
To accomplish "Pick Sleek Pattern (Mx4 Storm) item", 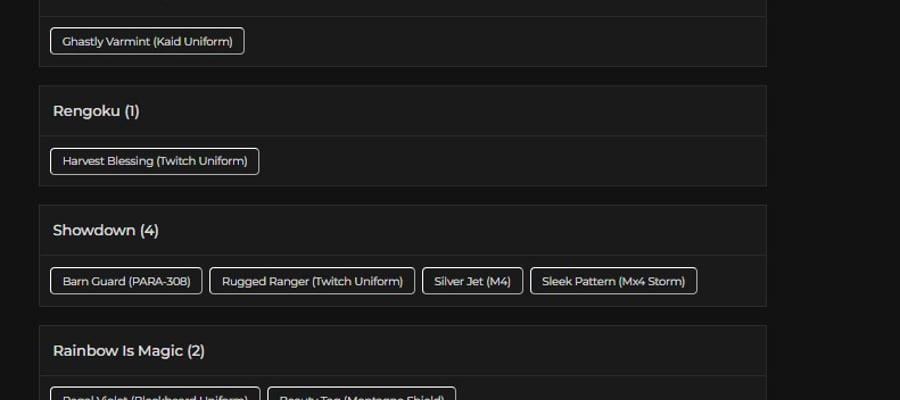I will pos(614,281).
